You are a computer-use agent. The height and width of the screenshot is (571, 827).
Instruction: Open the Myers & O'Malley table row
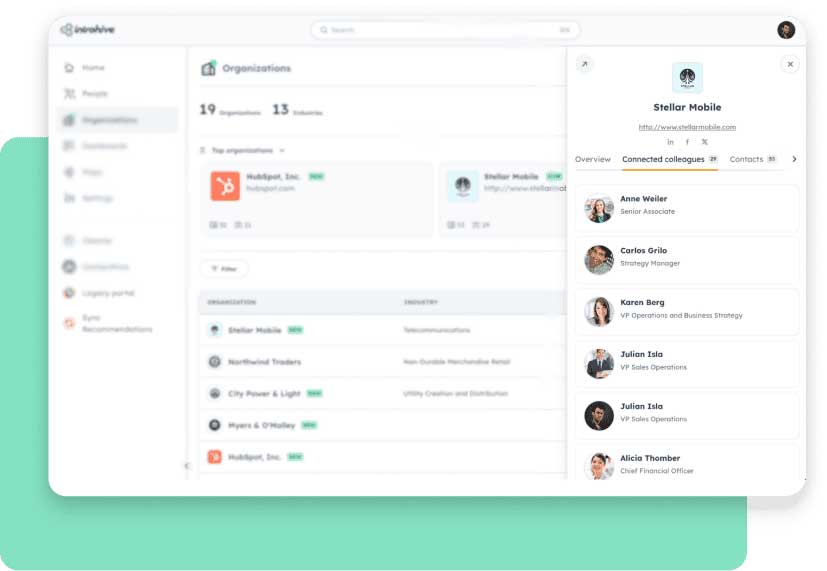[382, 425]
